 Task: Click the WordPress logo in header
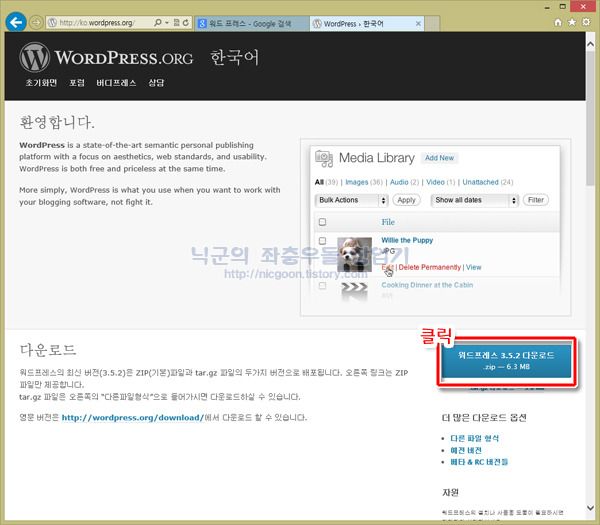pyautogui.click(x=34, y=57)
